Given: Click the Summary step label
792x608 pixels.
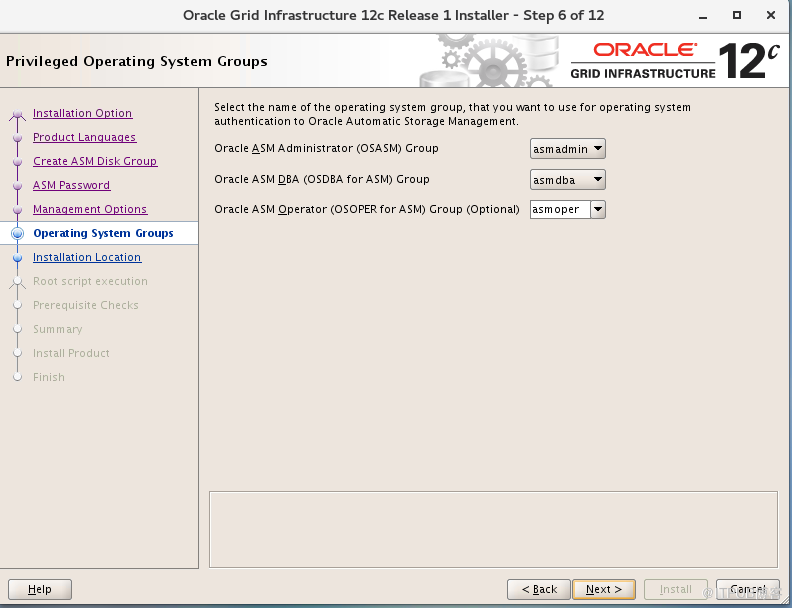Looking at the screenshot, I should (x=58, y=329).
